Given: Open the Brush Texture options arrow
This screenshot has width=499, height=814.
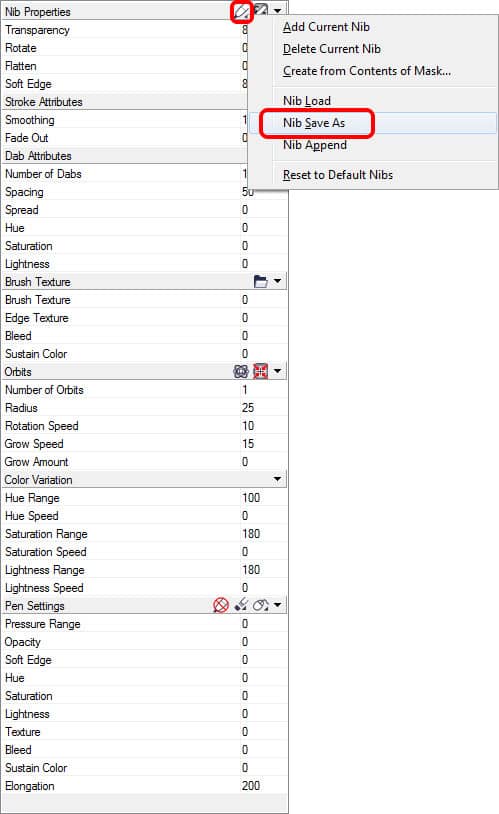Looking at the screenshot, I should (277, 281).
